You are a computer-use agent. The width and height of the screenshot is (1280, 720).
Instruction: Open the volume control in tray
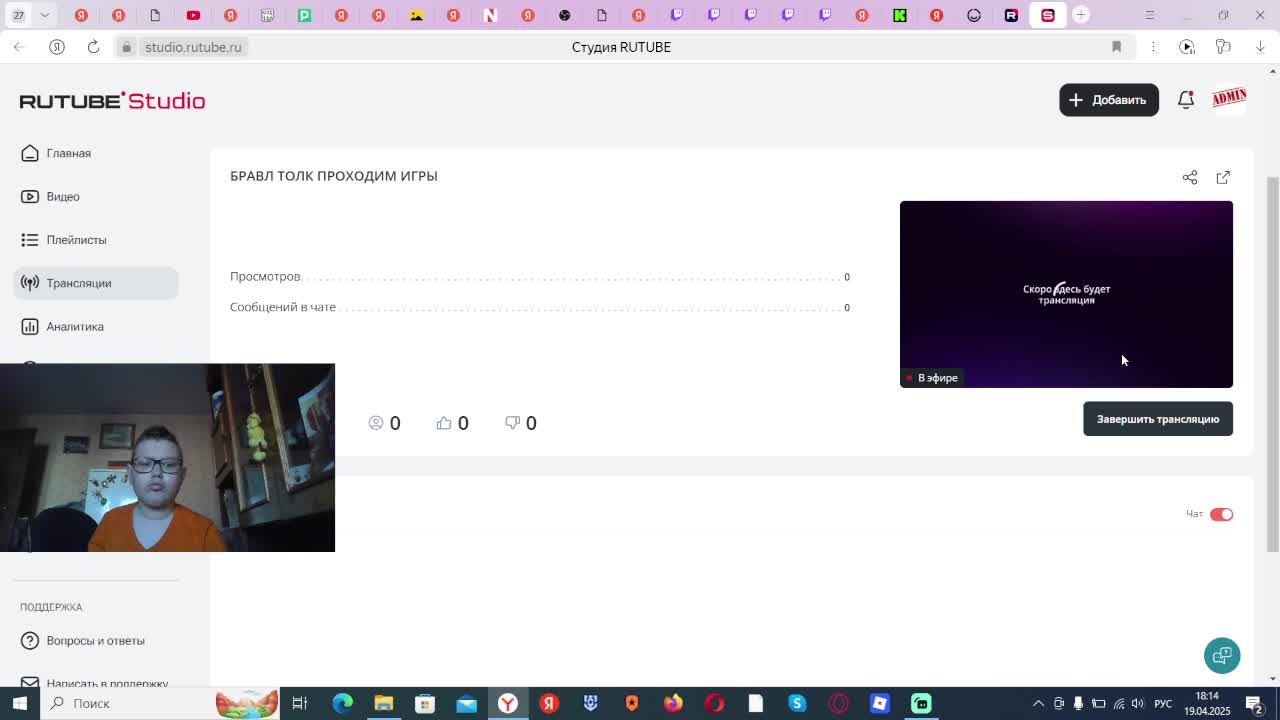coord(1138,703)
